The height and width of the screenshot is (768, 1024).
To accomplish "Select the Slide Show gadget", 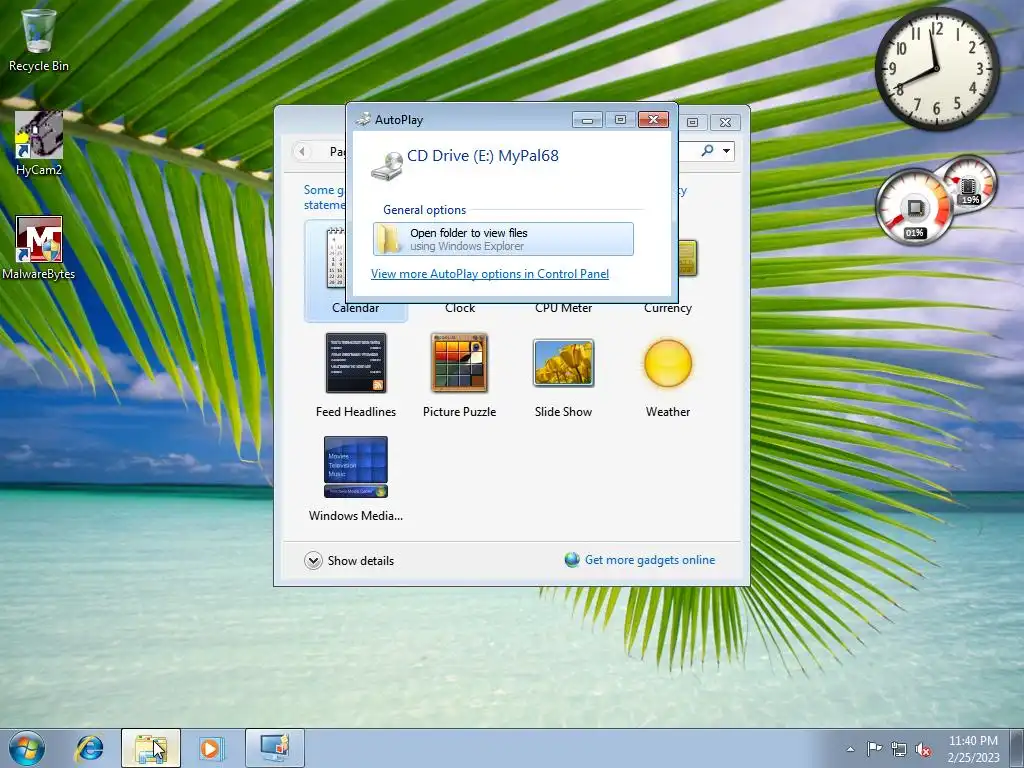I will click(x=564, y=362).
